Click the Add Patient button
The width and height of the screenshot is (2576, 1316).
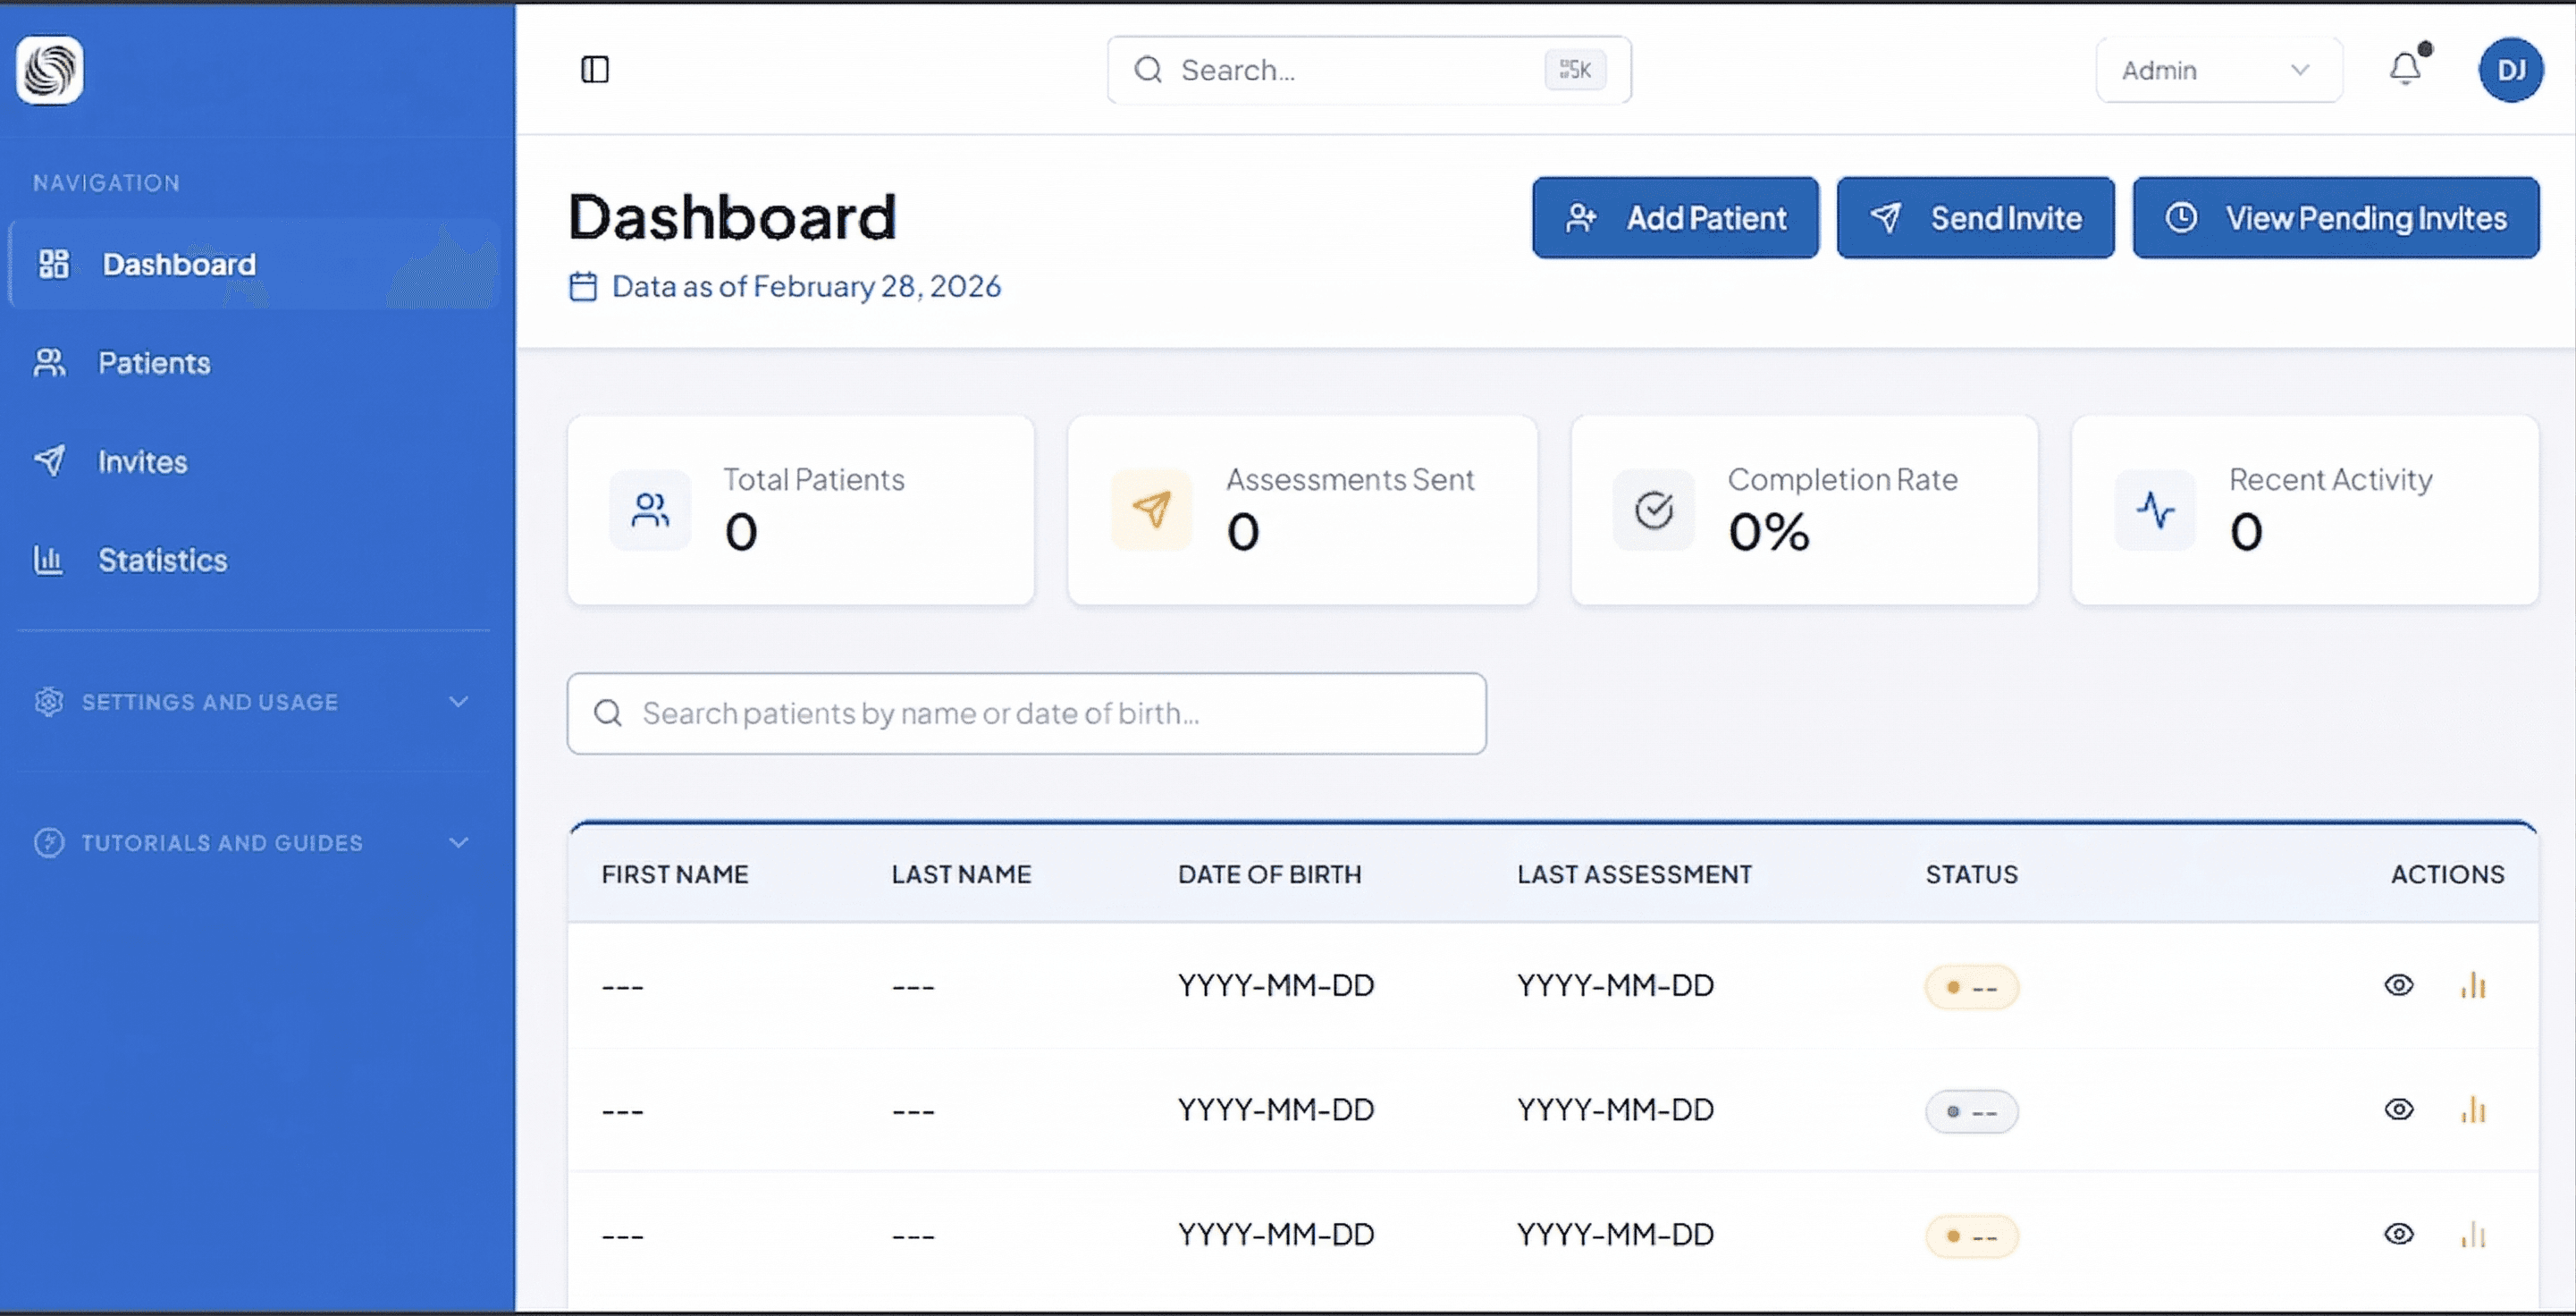click(x=1676, y=217)
